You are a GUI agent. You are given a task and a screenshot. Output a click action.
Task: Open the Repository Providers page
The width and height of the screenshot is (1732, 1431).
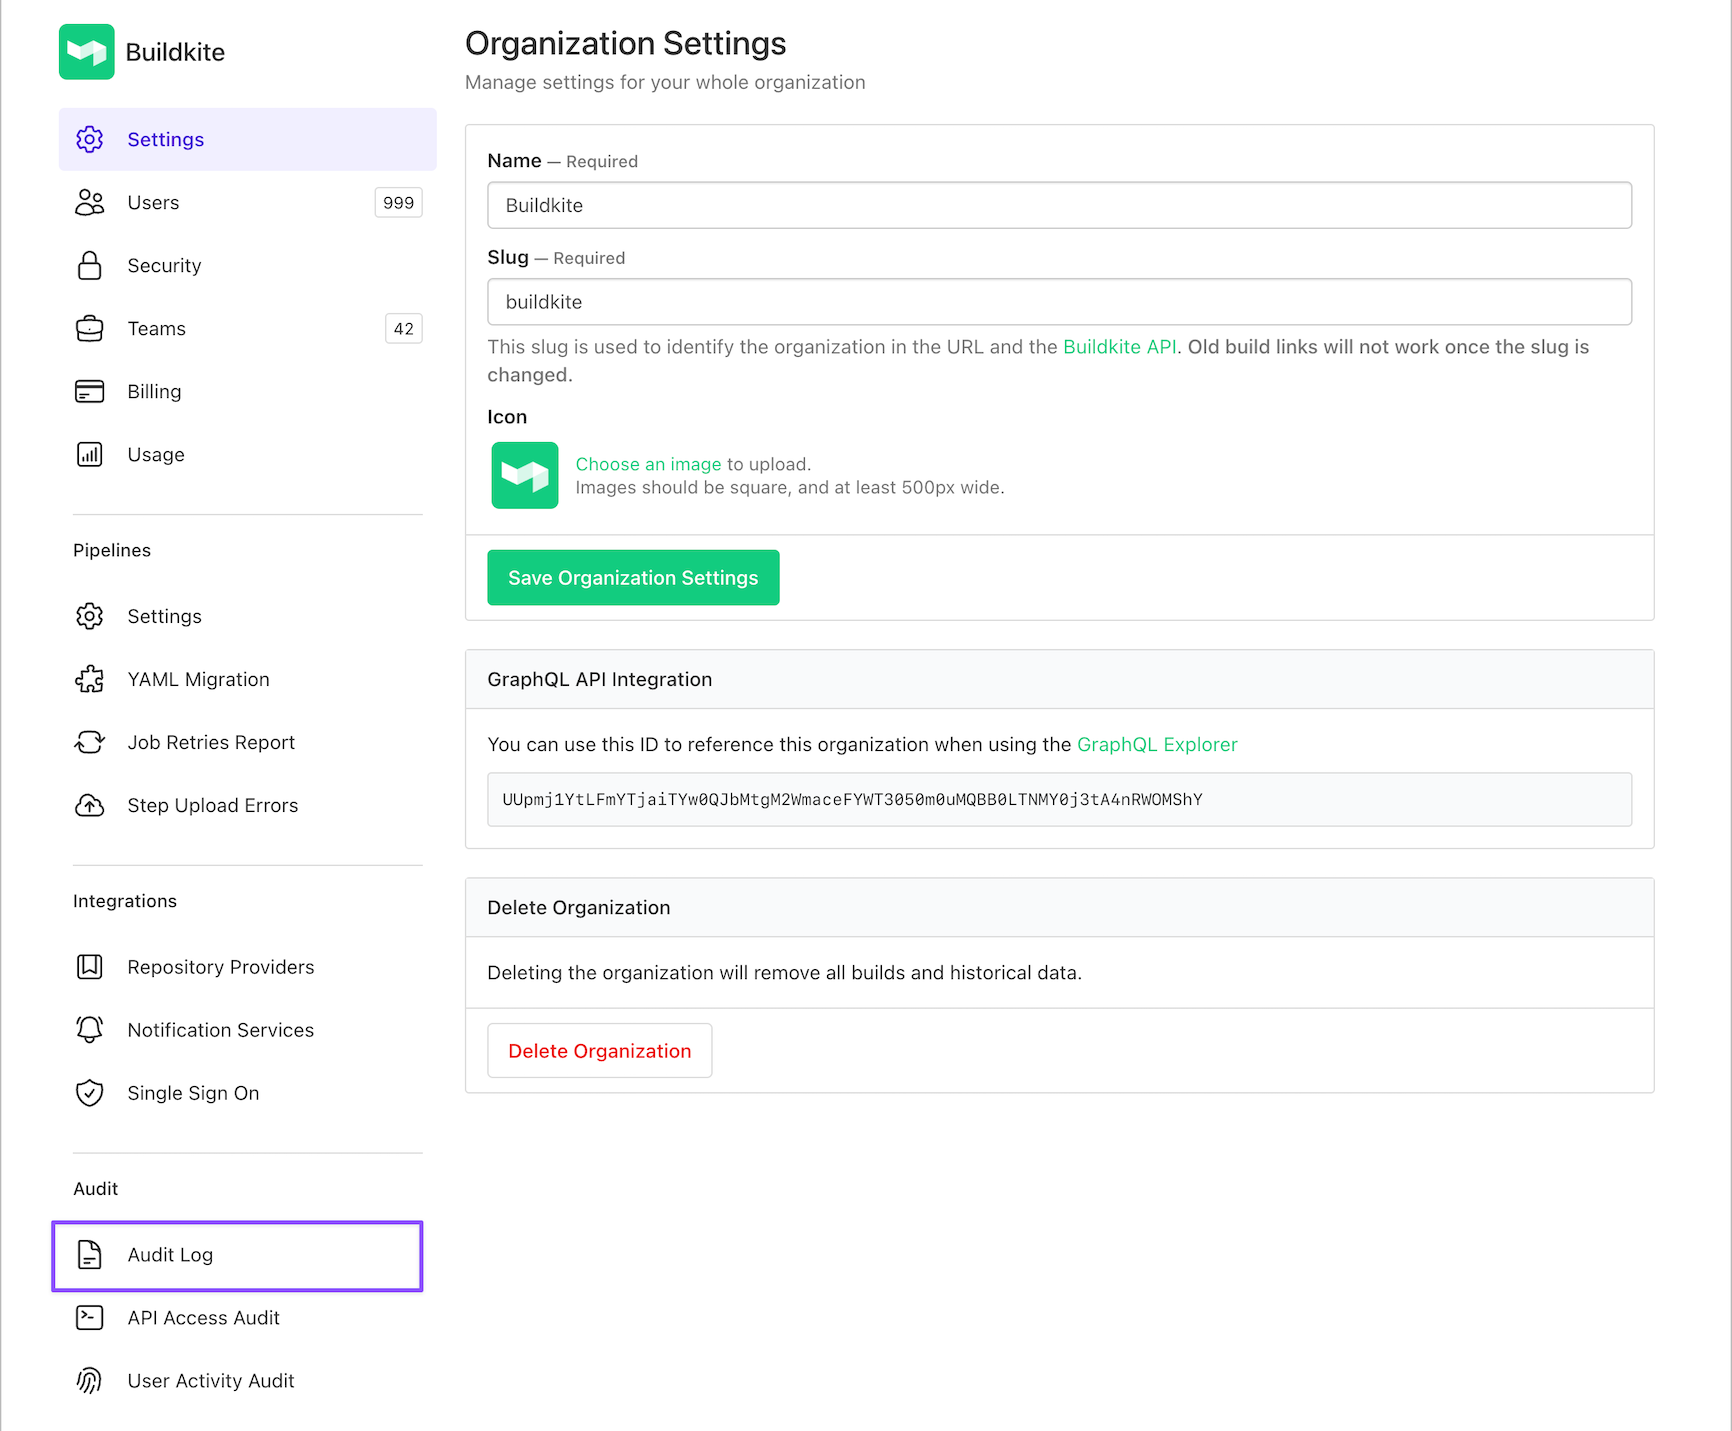pyautogui.click(x=221, y=966)
